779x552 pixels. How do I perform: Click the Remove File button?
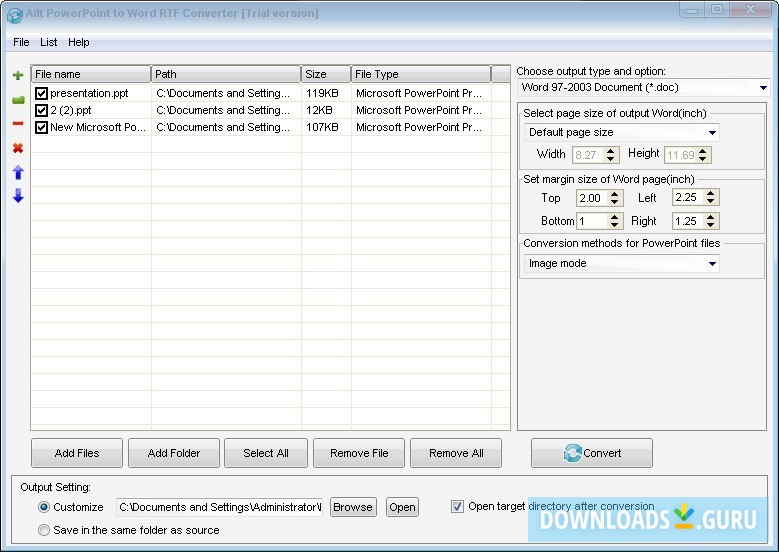[359, 453]
